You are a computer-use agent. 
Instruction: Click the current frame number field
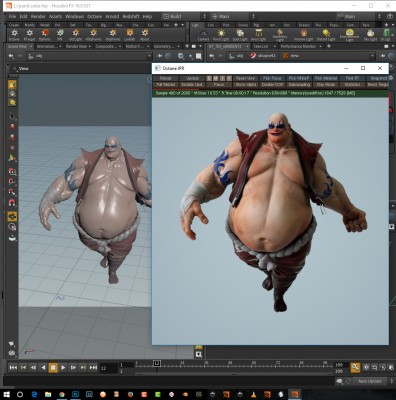pyautogui.click(x=108, y=368)
